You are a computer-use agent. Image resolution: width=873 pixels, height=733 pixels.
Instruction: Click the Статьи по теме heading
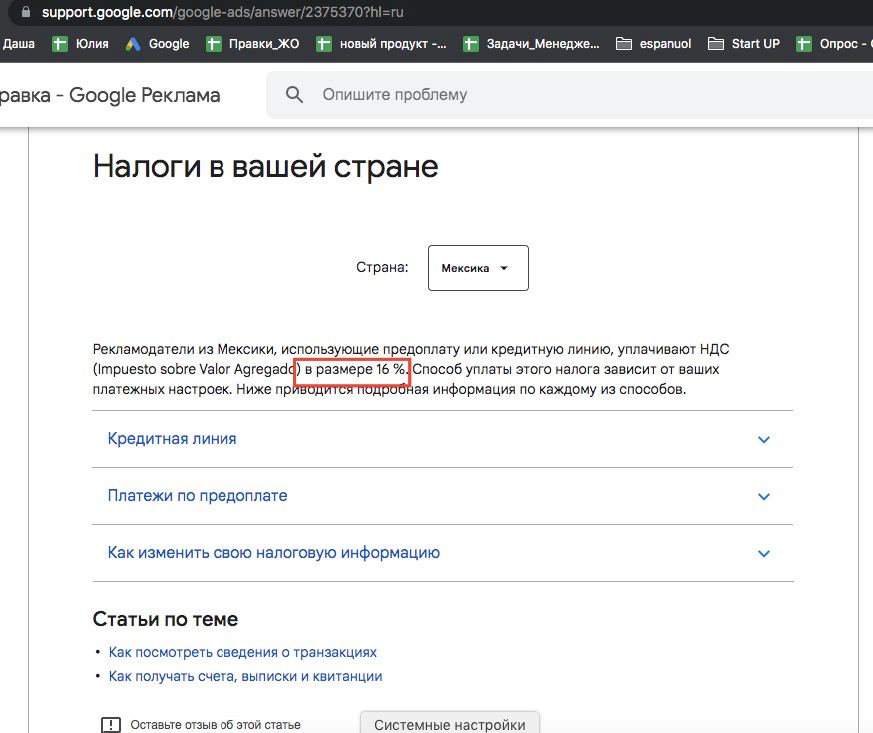(165, 619)
